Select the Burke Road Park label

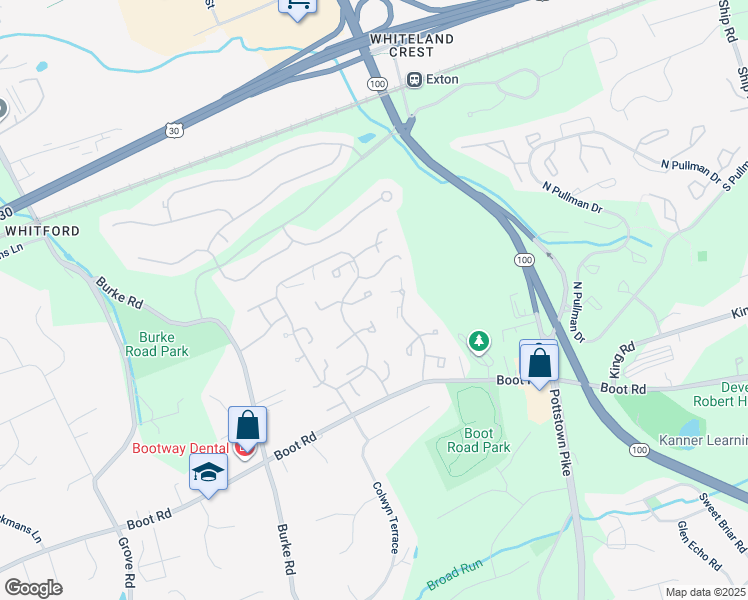(157, 344)
